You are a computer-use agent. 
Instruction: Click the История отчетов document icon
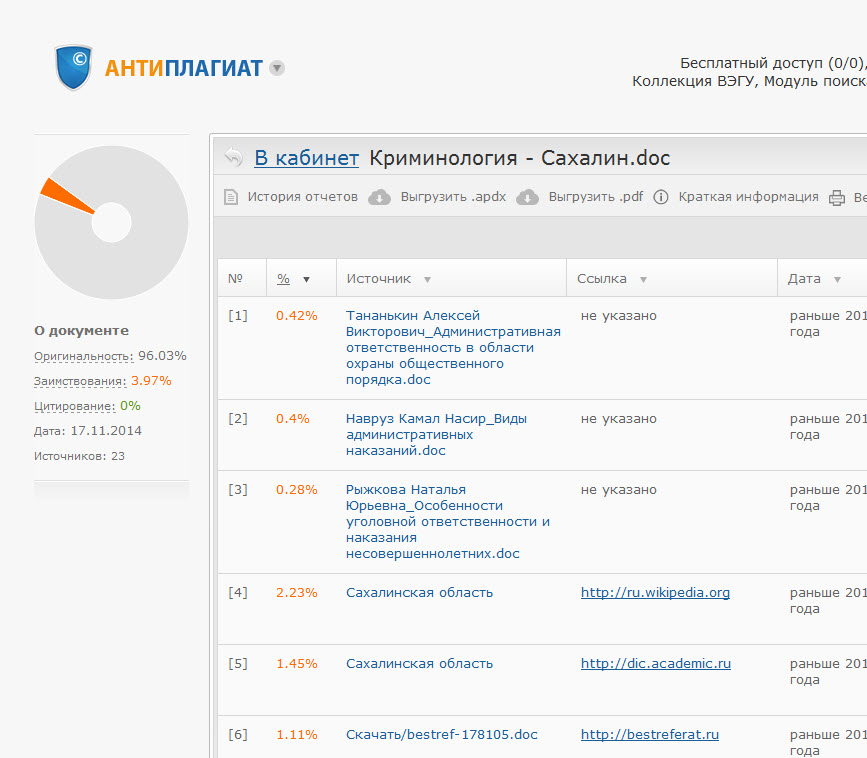pyautogui.click(x=231, y=197)
